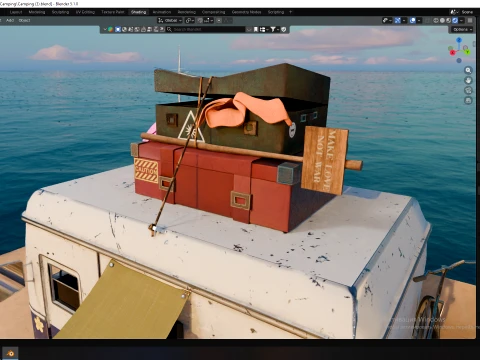480x360 pixels.
Task: Select the Shading workspace tab
Action: 138,12
